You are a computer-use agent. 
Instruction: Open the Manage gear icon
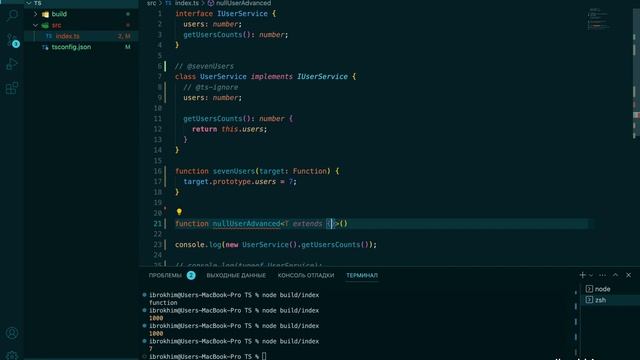pos(12,355)
